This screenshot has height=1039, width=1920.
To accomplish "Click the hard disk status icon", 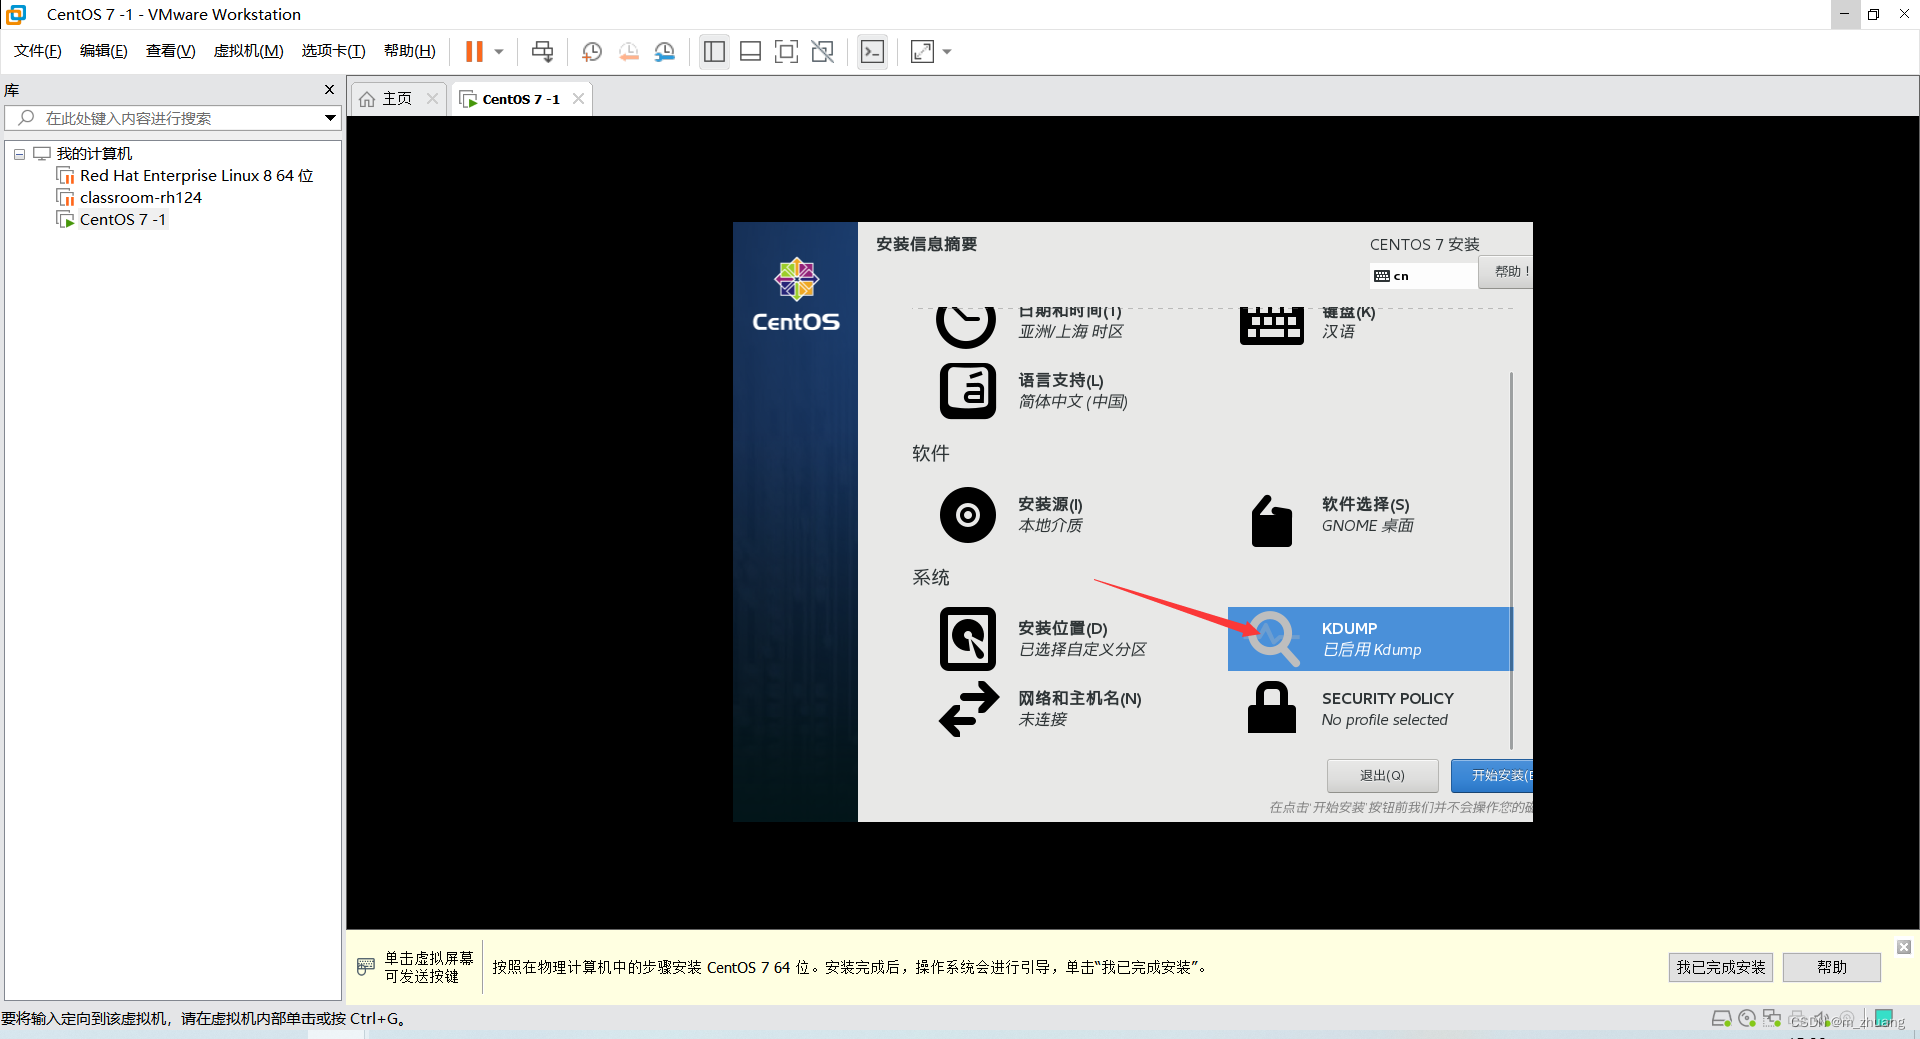I will click(x=1721, y=1019).
